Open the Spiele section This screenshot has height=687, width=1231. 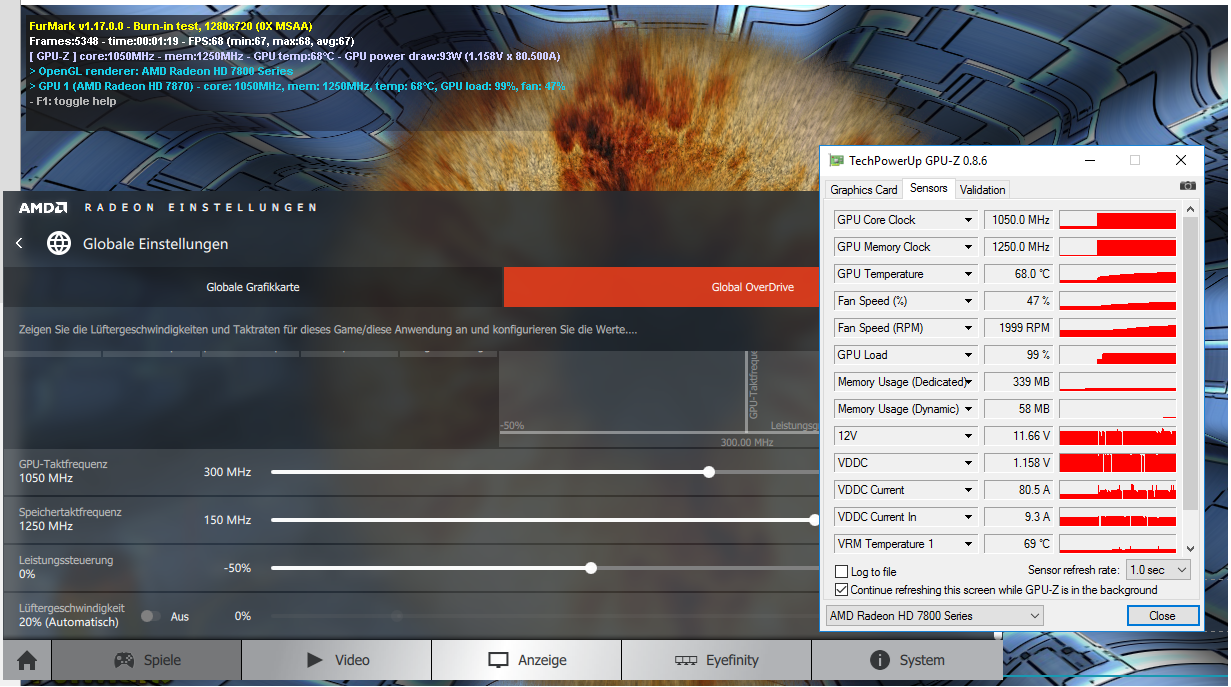click(x=147, y=660)
